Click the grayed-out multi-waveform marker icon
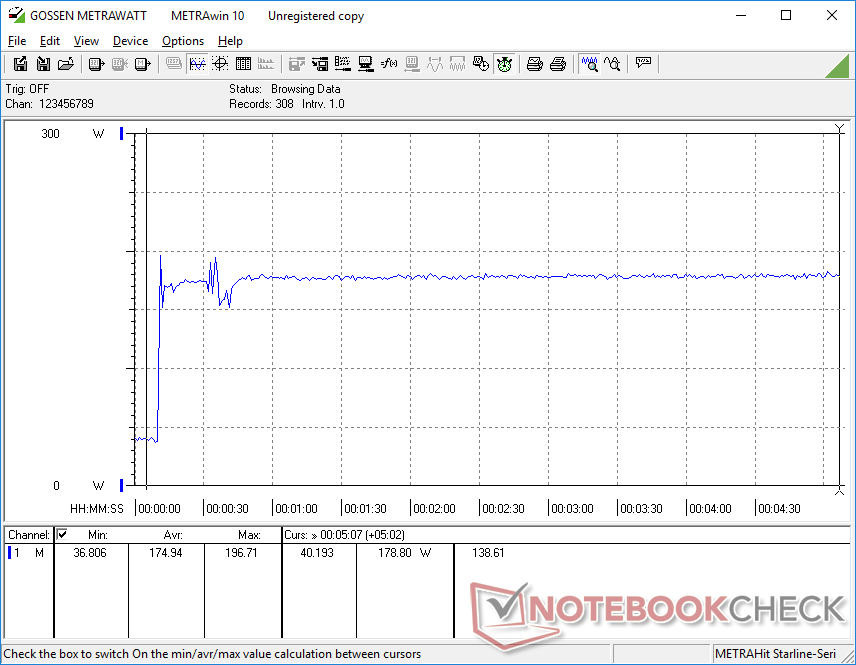Screen dimensions: 856x665 pyautogui.click(x=457, y=64)
